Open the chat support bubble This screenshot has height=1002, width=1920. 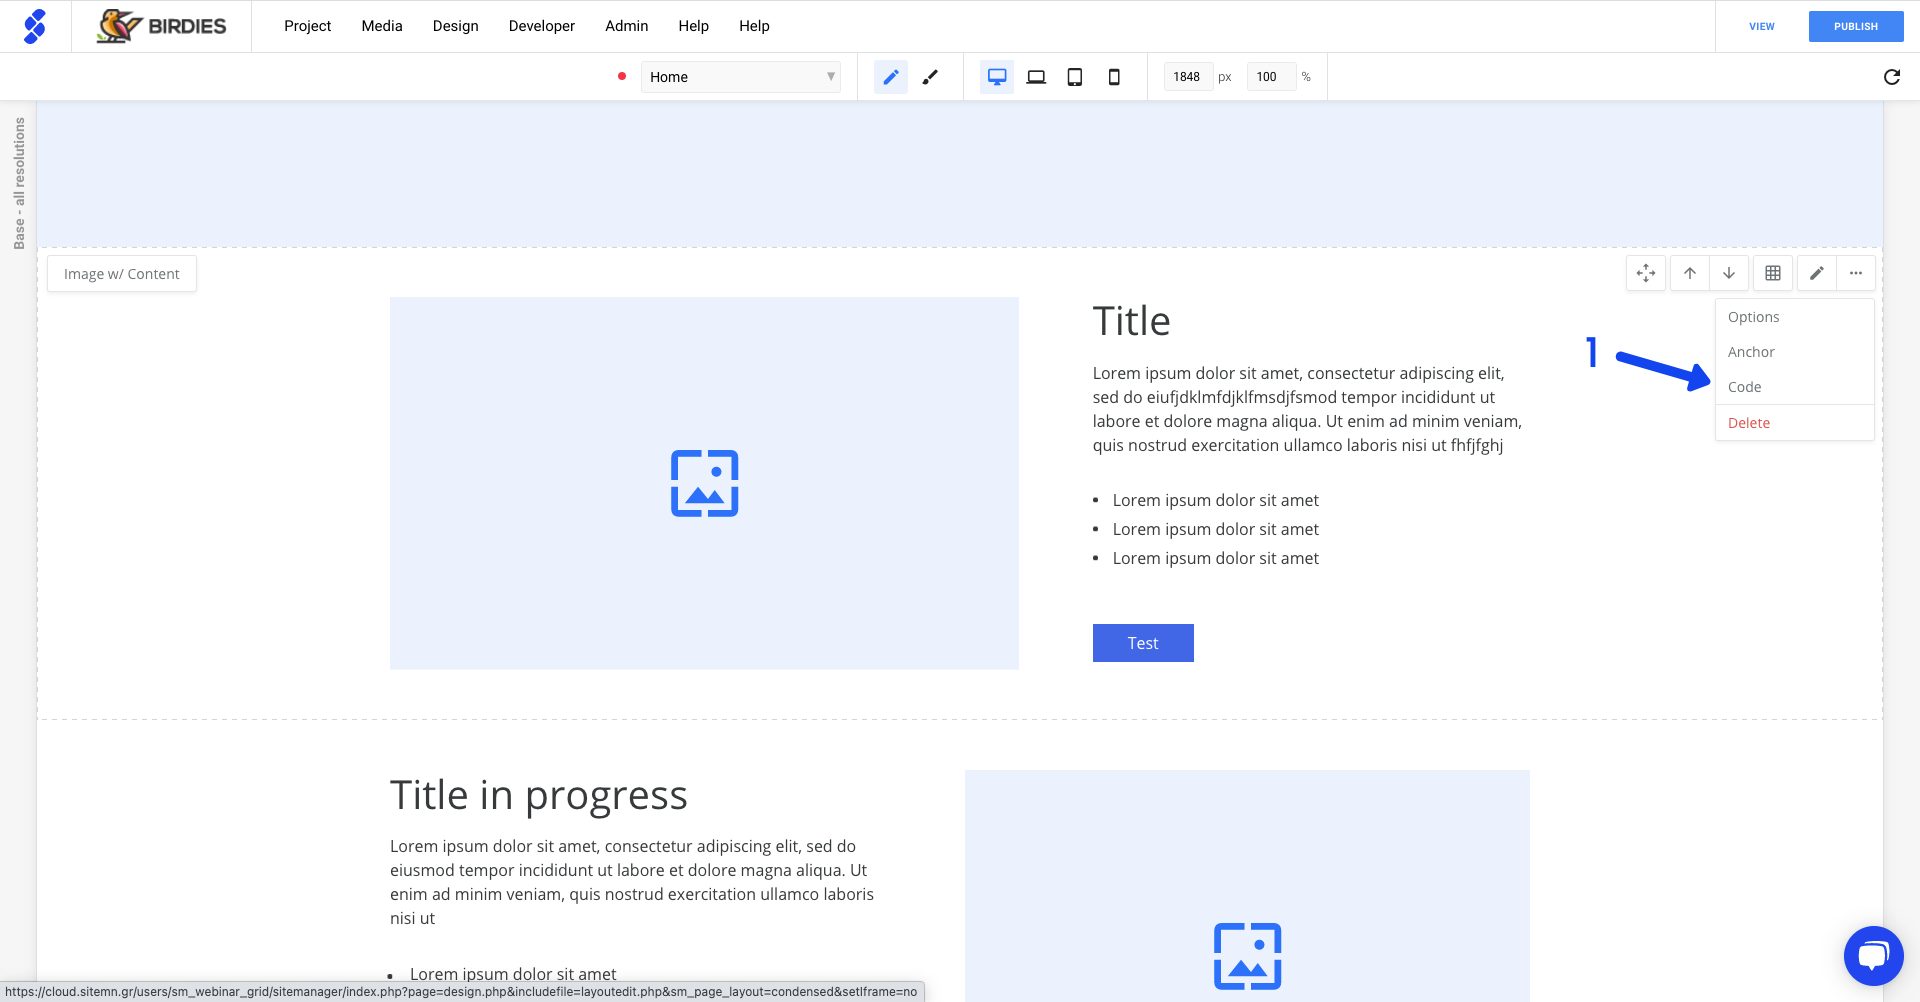click(1874, 956)
